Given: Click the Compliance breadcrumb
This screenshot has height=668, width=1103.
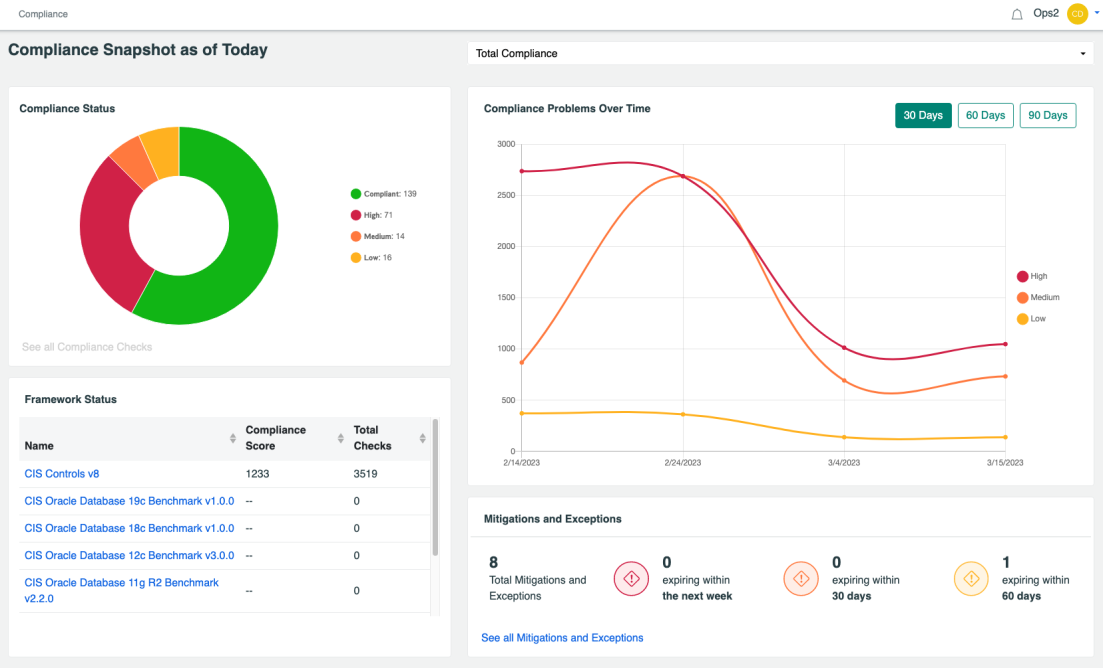Looking at the screenshot, I should (42, 14).
